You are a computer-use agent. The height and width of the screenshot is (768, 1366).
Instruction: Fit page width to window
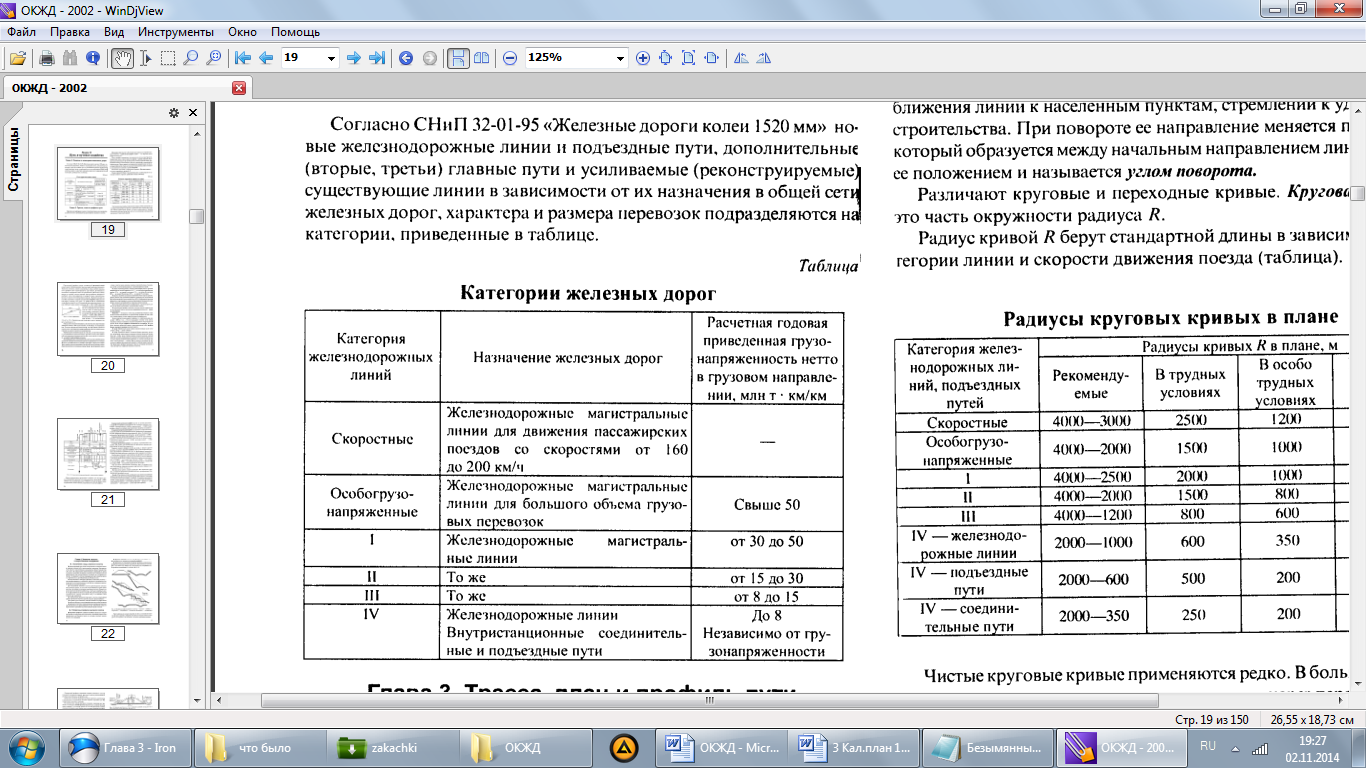coord(711,58)
